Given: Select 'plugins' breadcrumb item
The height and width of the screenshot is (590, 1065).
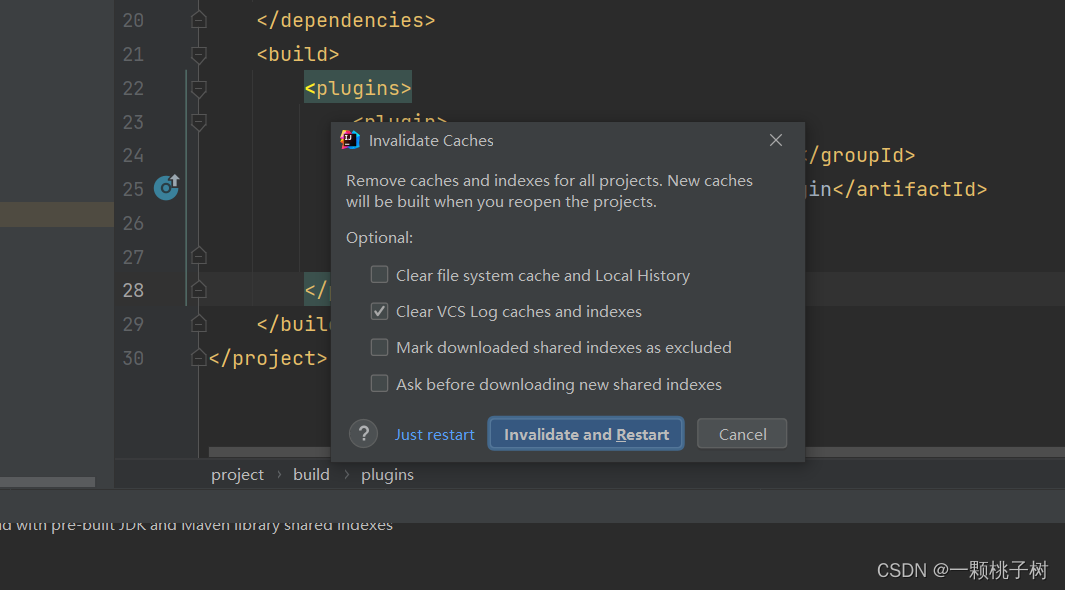Looking at the screenshot, I should point(387,474).
